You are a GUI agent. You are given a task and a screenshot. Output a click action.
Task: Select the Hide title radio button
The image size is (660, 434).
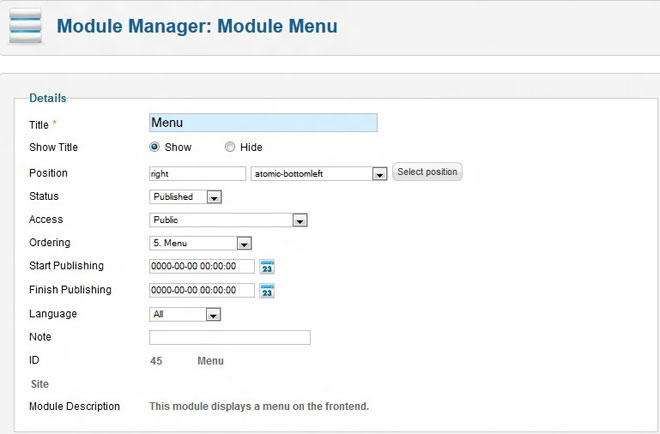click(x=230, y=147)
